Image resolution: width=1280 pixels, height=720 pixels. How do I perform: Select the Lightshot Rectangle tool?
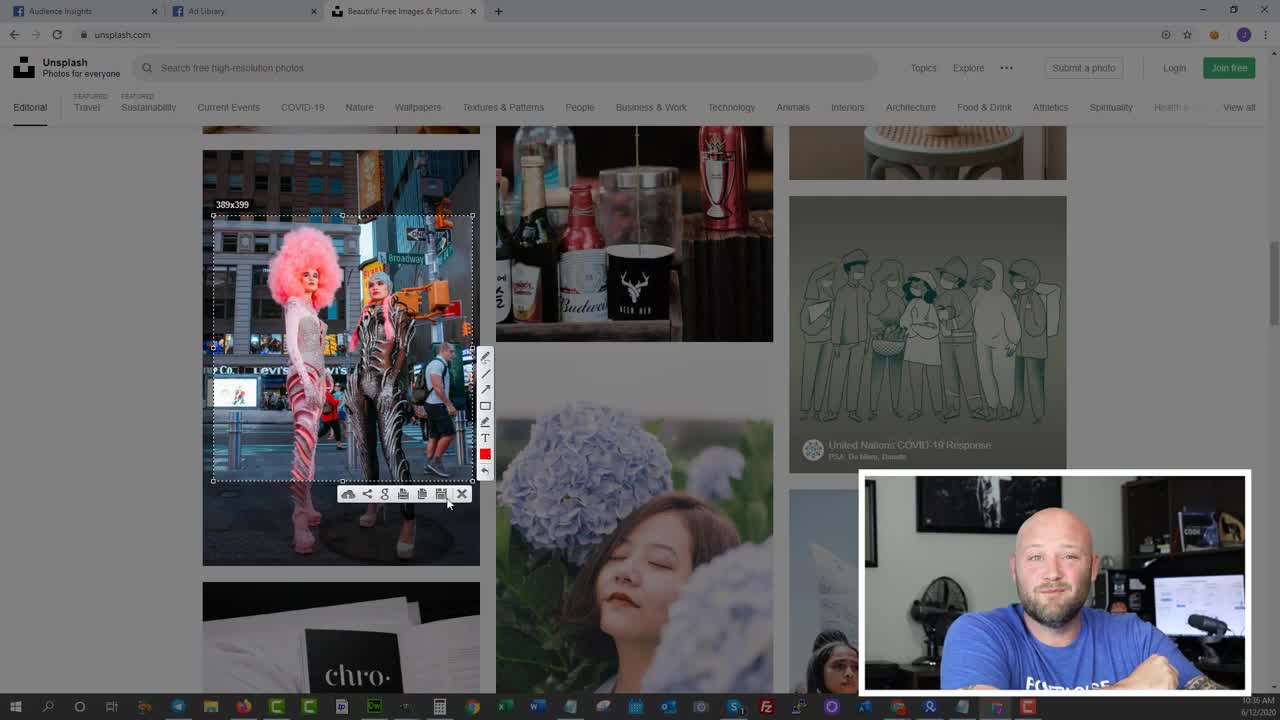point(485,405)
